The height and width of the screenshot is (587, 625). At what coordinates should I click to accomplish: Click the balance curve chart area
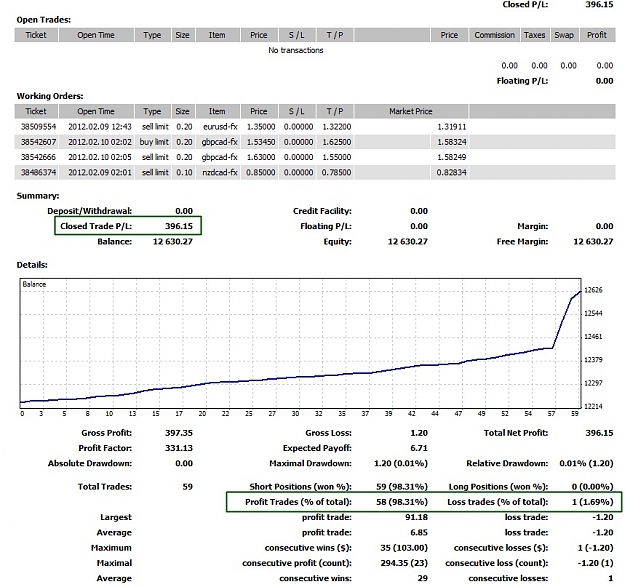coord(301,343)
